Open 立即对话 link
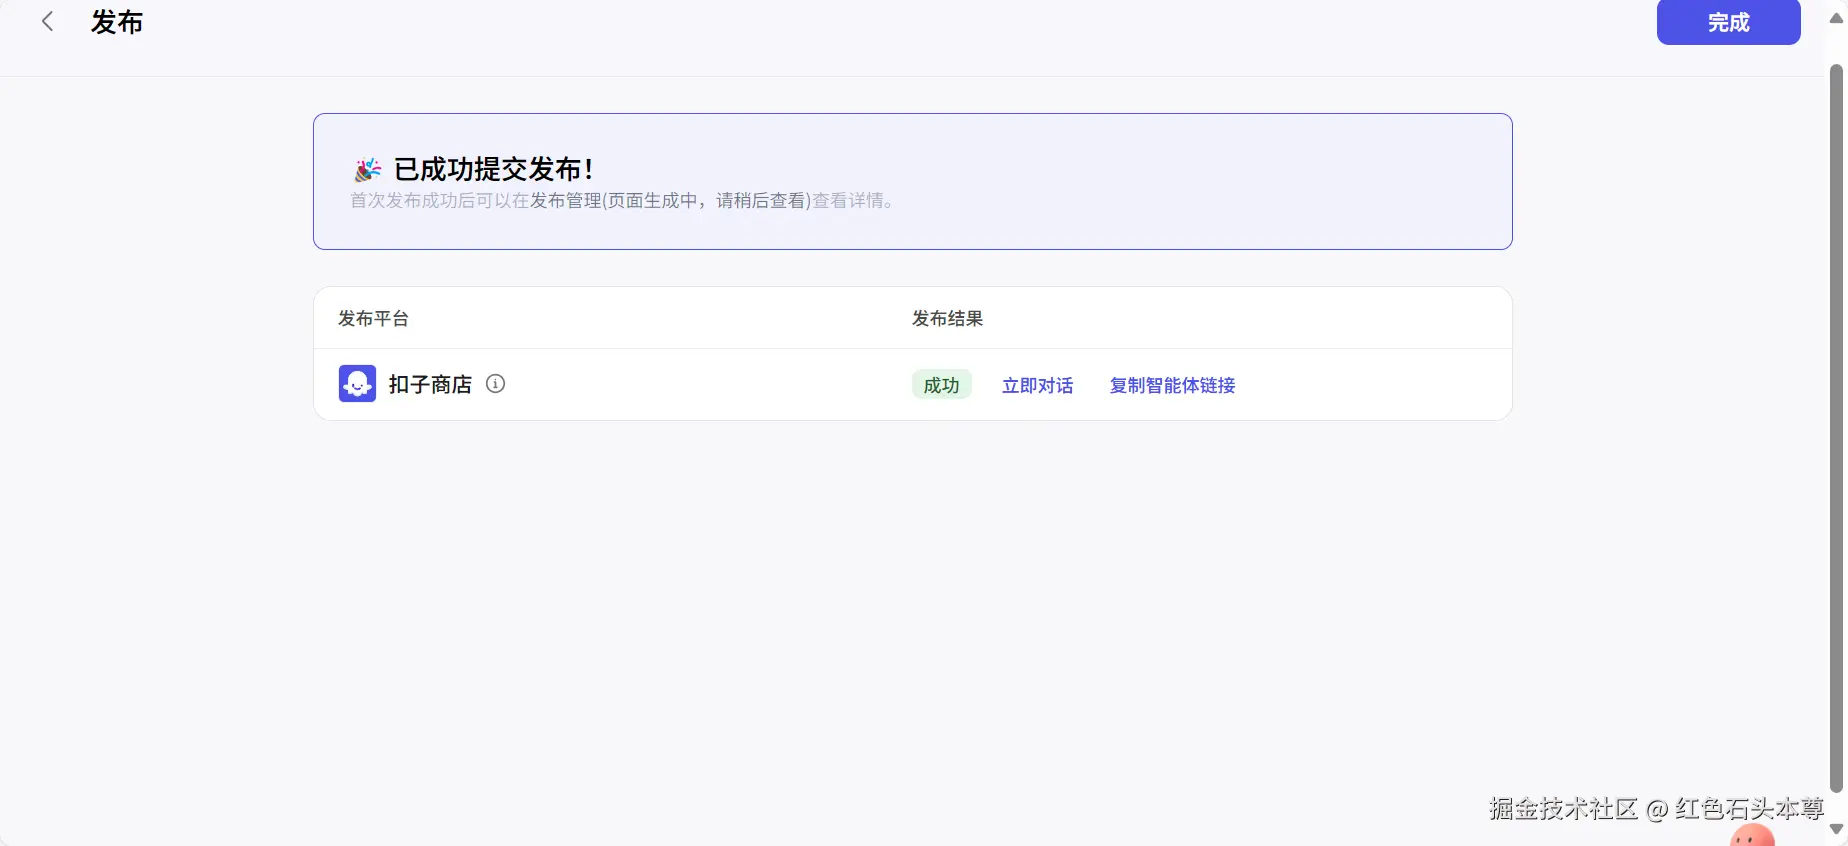The width and height of the screenshot is (1848, 846). tap(1037, 385)
